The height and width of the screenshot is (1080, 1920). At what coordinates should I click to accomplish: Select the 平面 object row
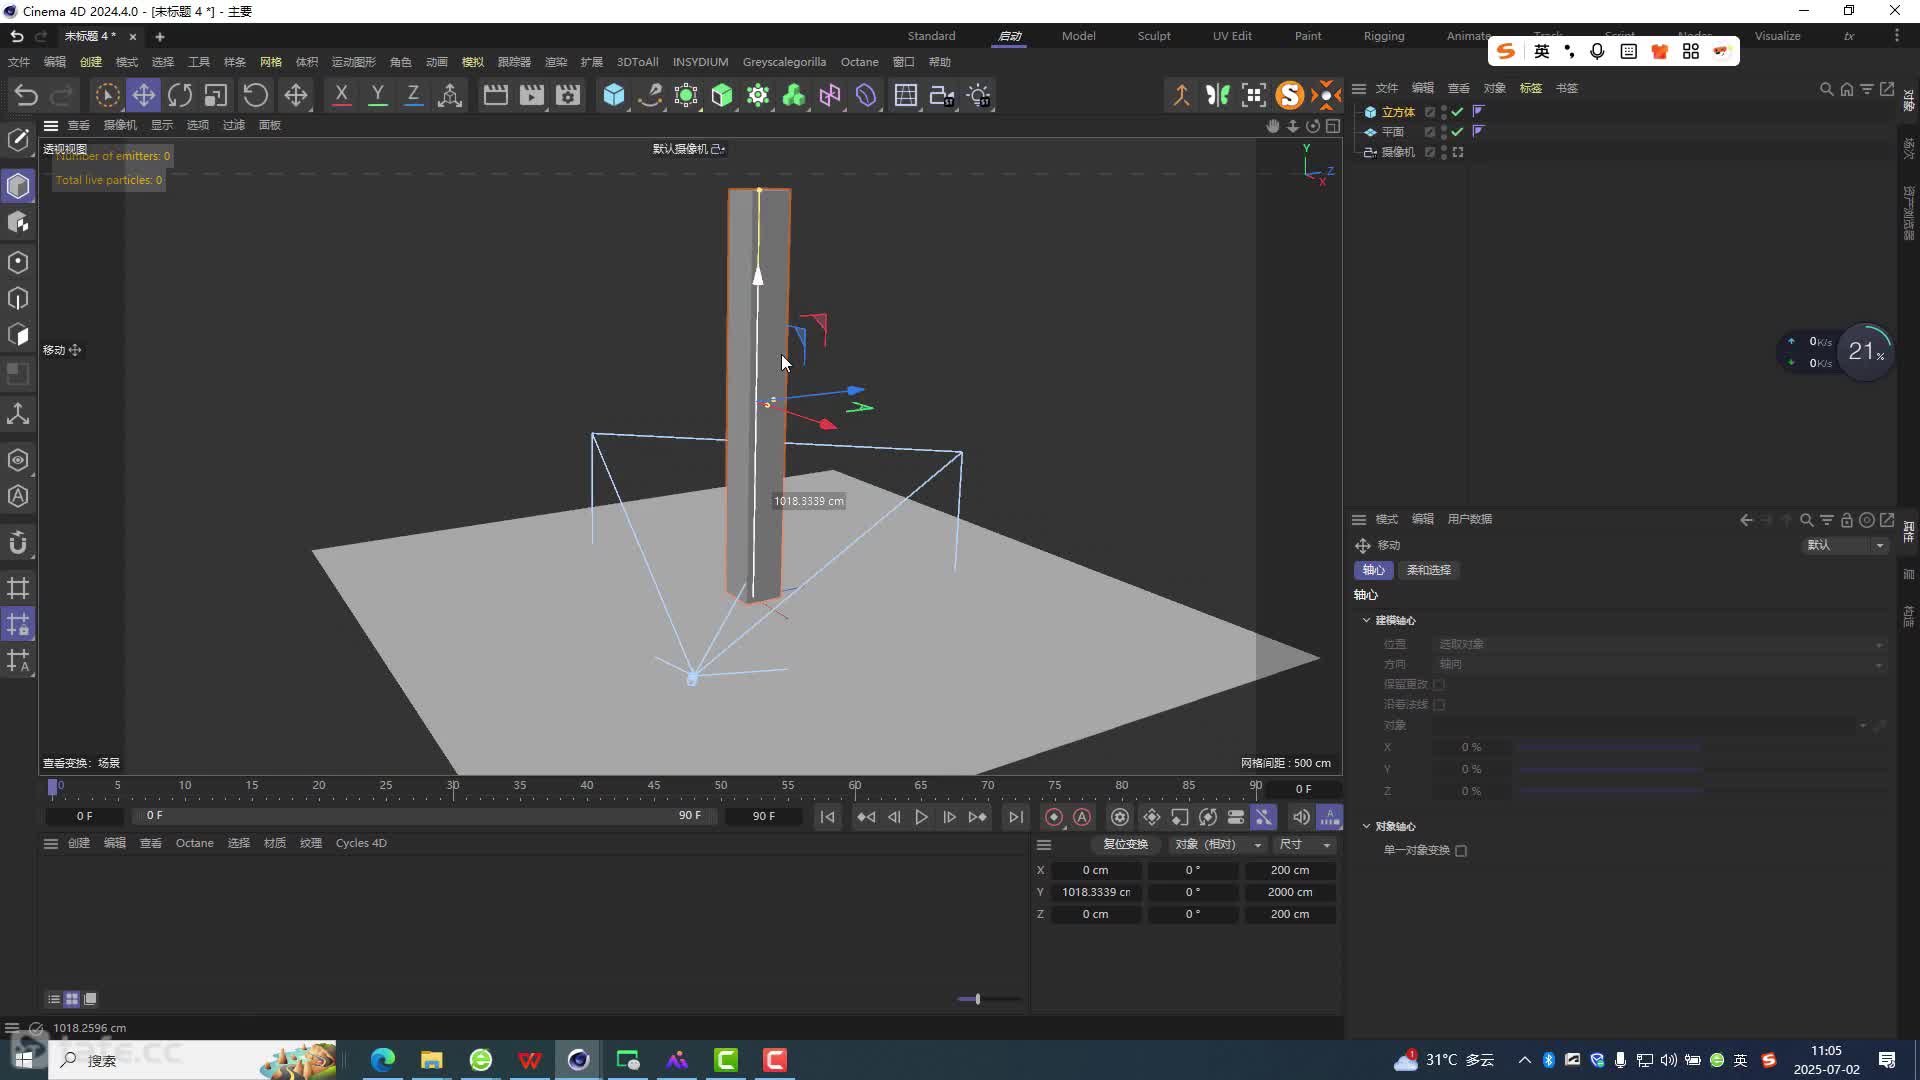pos(1393,132)
